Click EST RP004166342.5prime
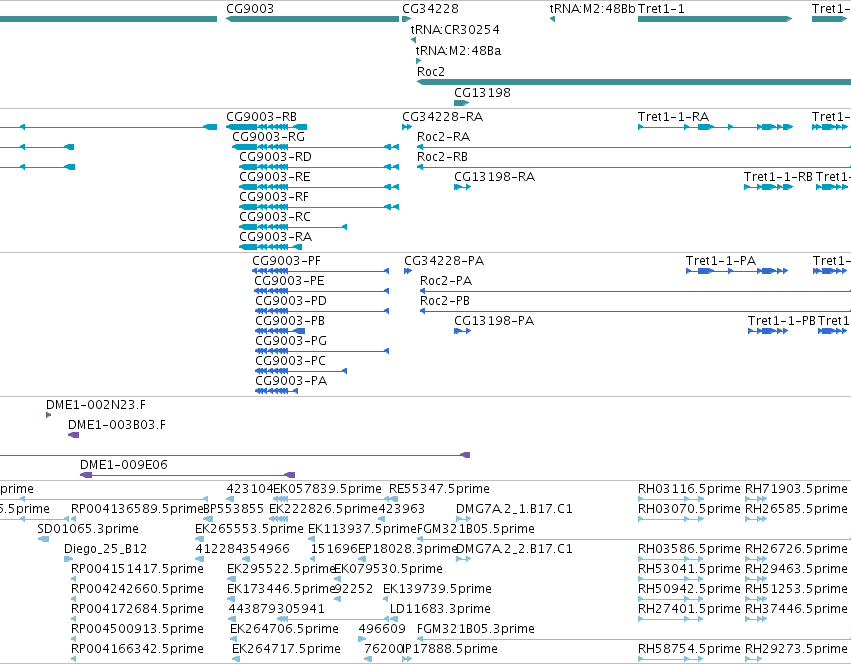The width and height of the screenshot is (851, 664). (x=137, y=649)
